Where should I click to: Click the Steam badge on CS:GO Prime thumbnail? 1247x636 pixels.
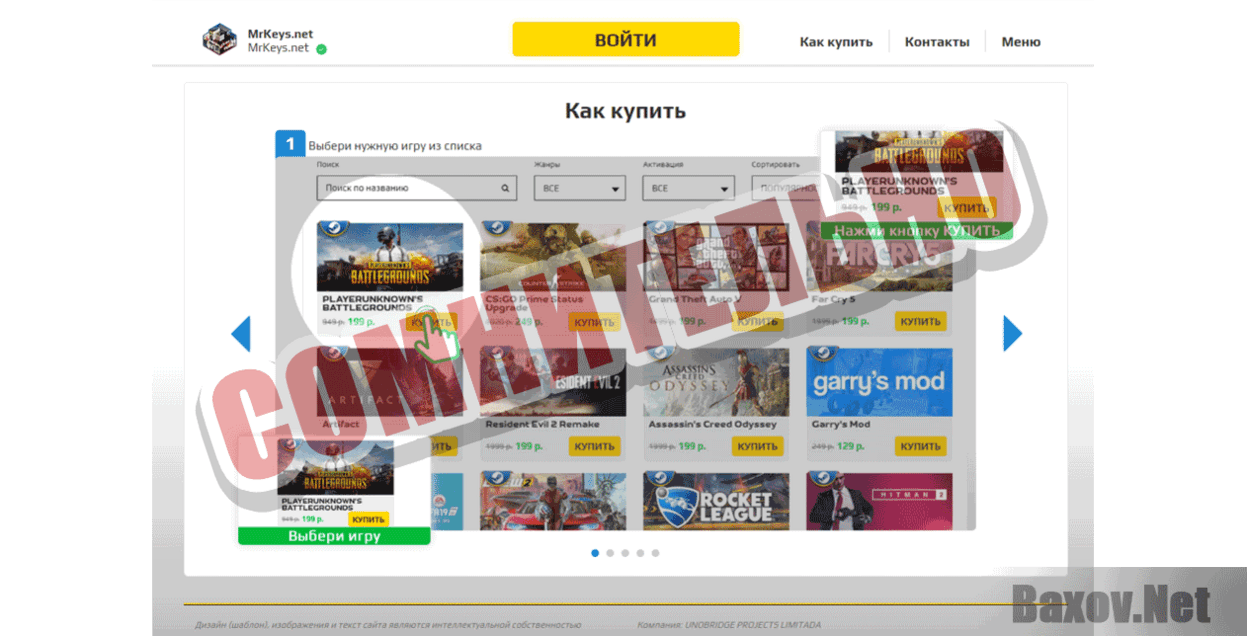497,228
